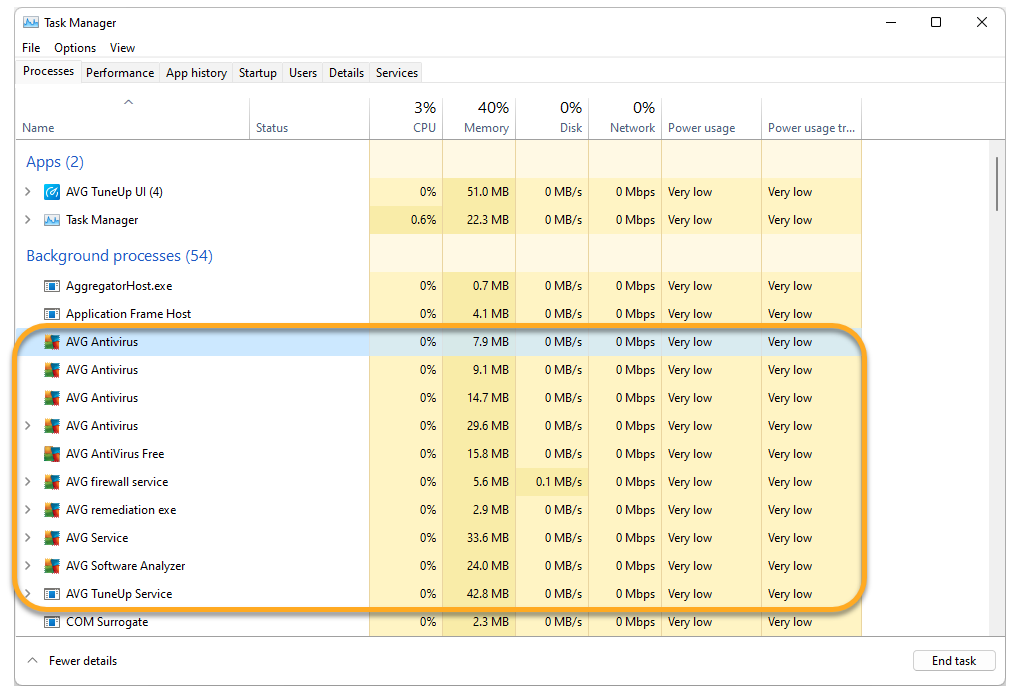Select the AggregatorHost.exe process name

119,286
